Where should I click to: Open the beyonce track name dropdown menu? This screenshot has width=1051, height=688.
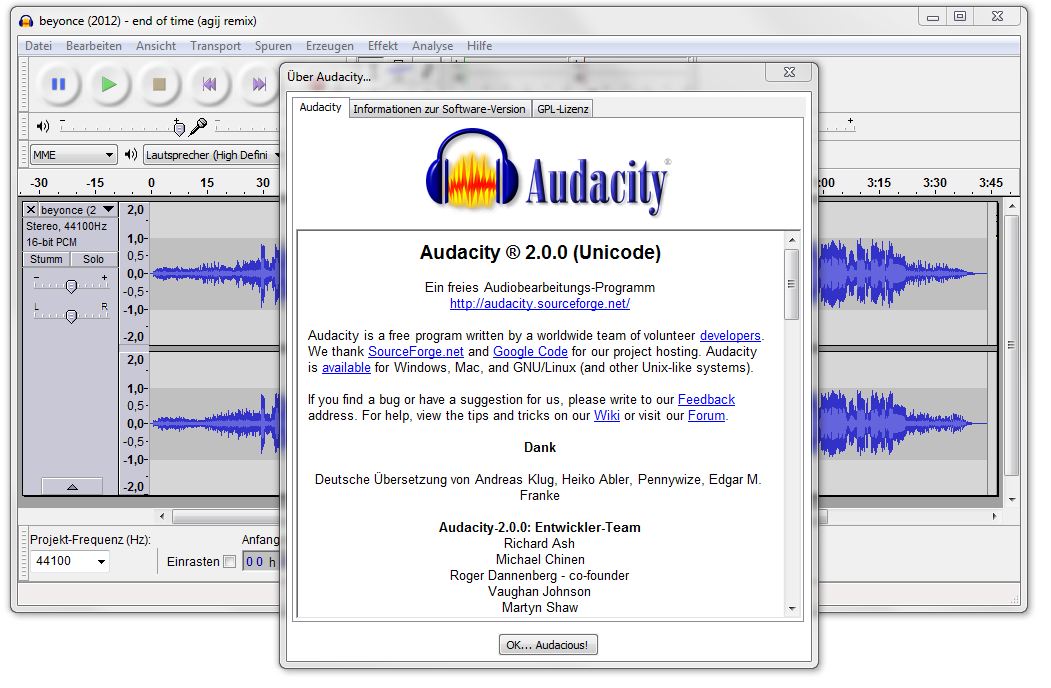point(108,210)
